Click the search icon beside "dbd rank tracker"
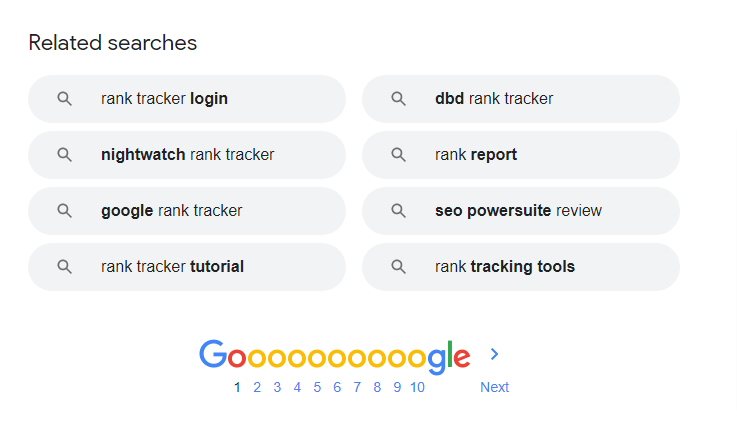The width and height of the screenshot is (737, 428). (x=399, y=99)
